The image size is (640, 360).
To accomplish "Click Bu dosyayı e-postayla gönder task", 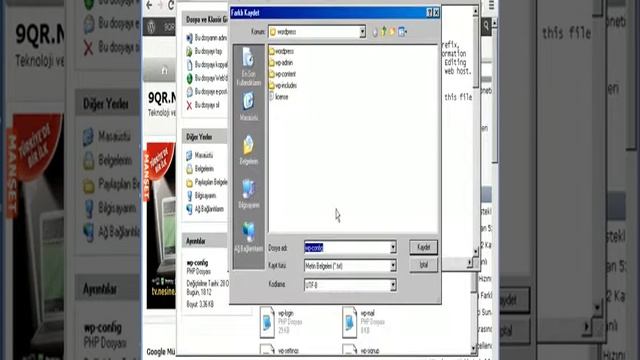I will pos(207,92).
